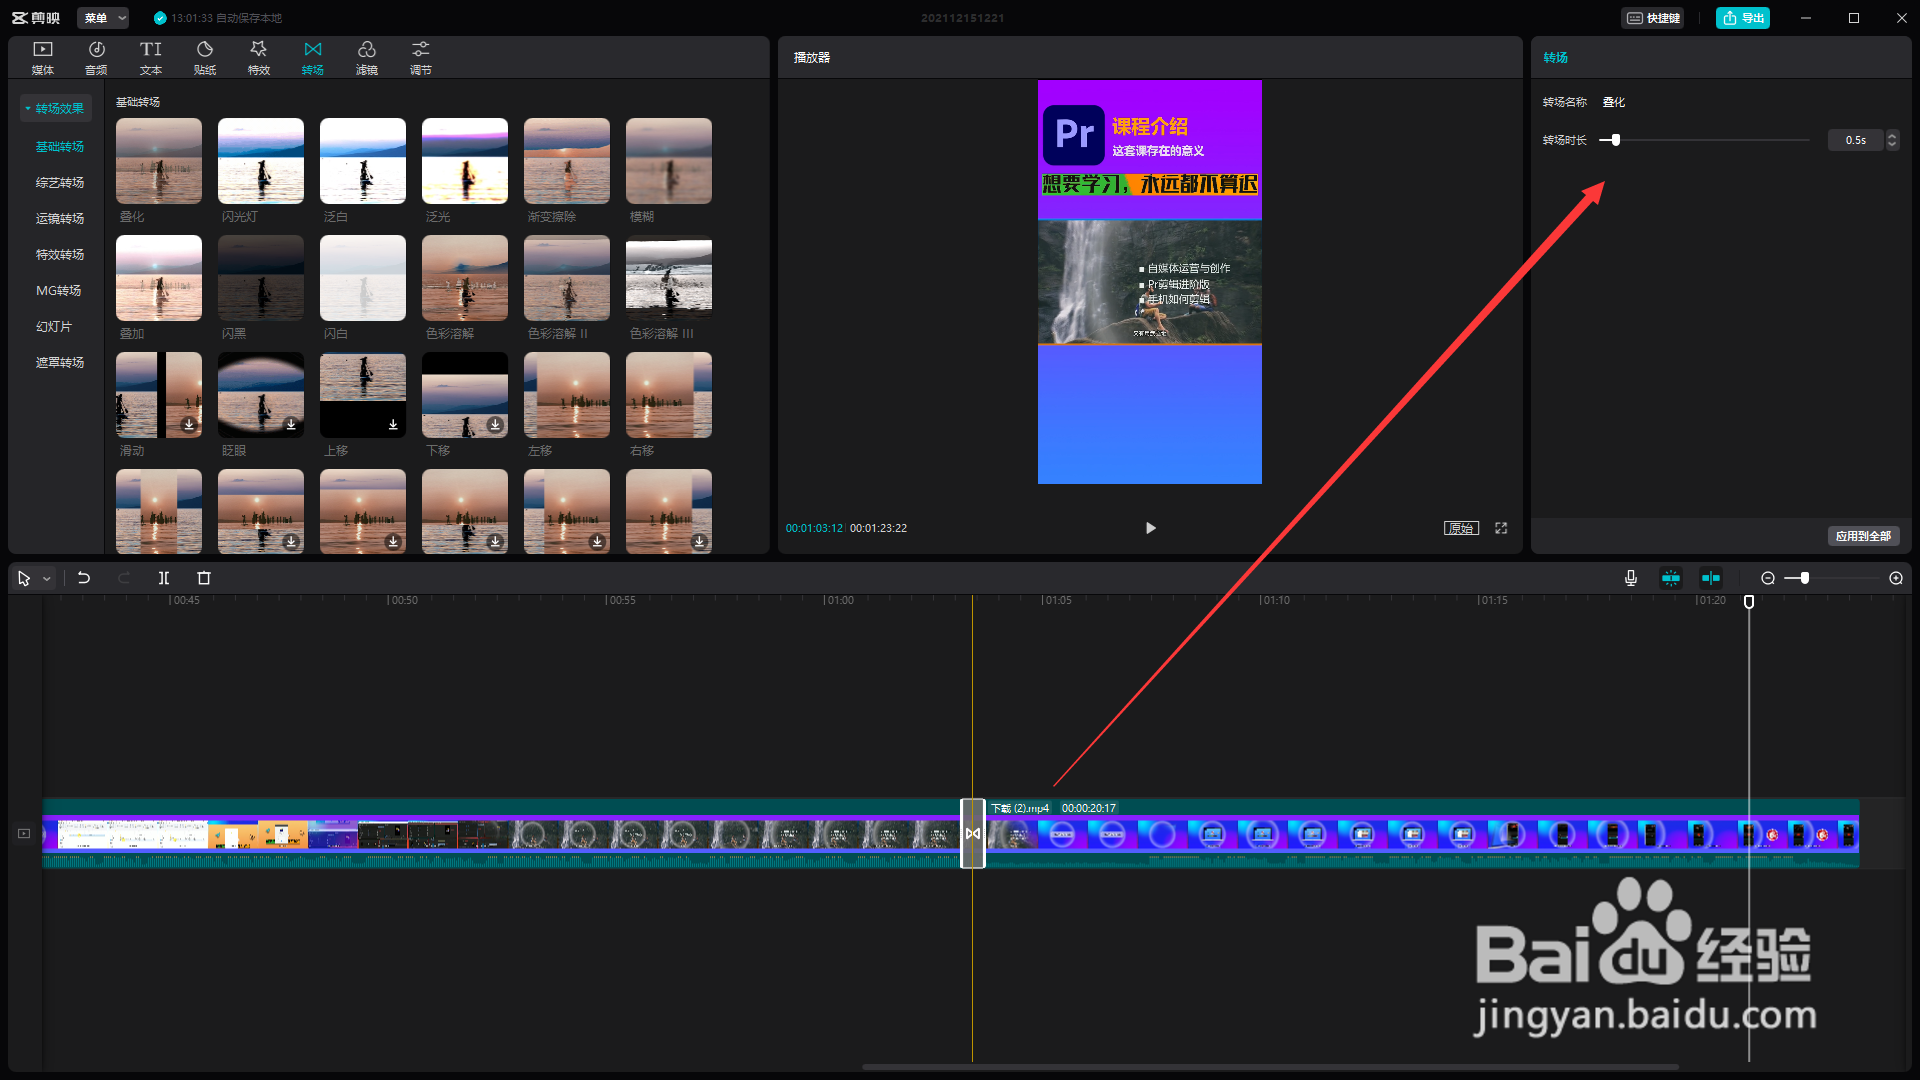Open the 贴纸 sticker panel

point(205,57)
